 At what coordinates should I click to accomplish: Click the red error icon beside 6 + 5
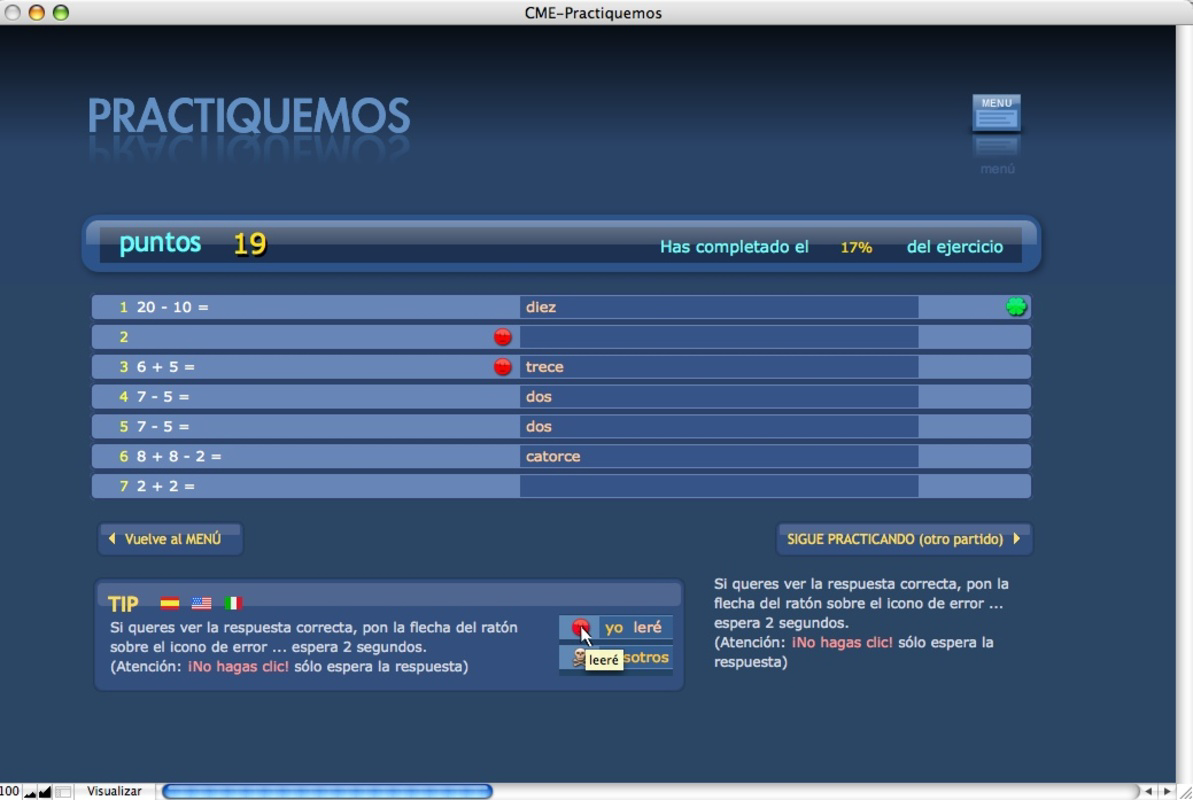click(502, 366)
